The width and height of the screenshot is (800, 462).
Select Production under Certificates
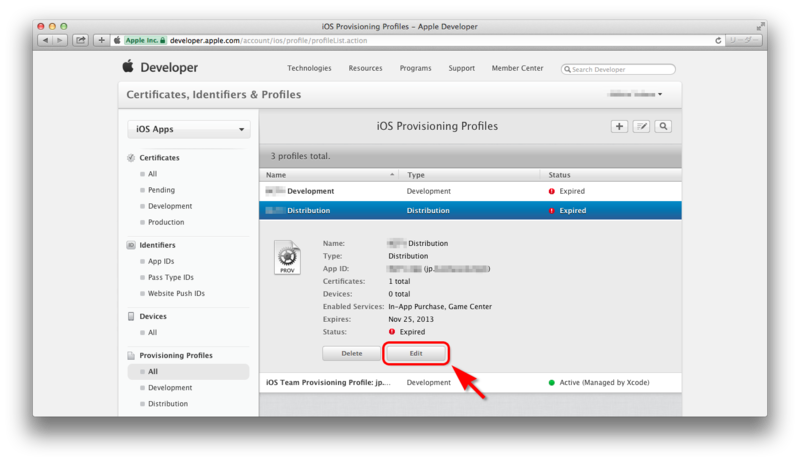tap(166, 222)
